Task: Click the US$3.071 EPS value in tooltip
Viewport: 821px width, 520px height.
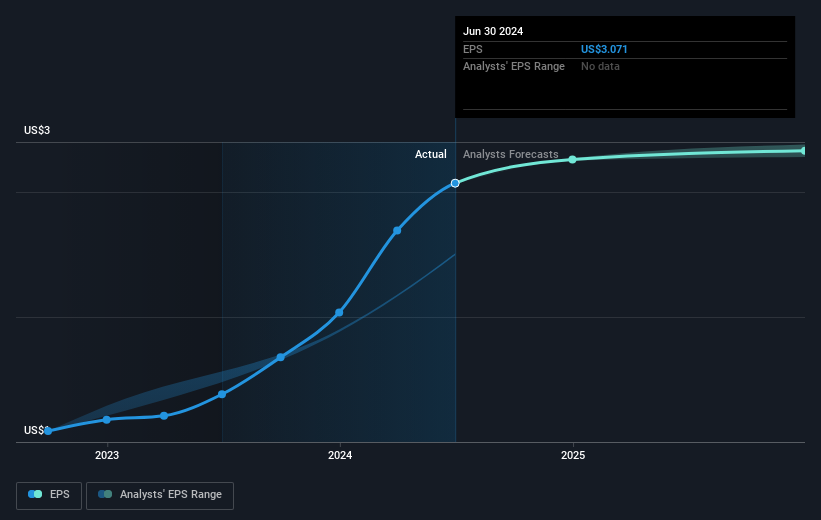Action: pyautogui.click(x=604, y=49)
